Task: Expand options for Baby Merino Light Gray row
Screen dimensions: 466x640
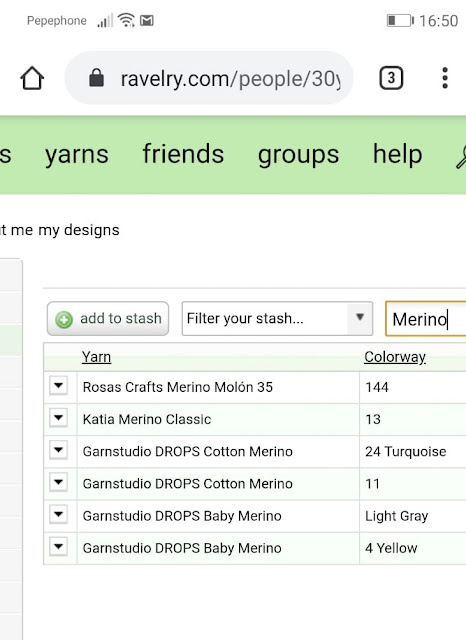Action: [58, 515]
